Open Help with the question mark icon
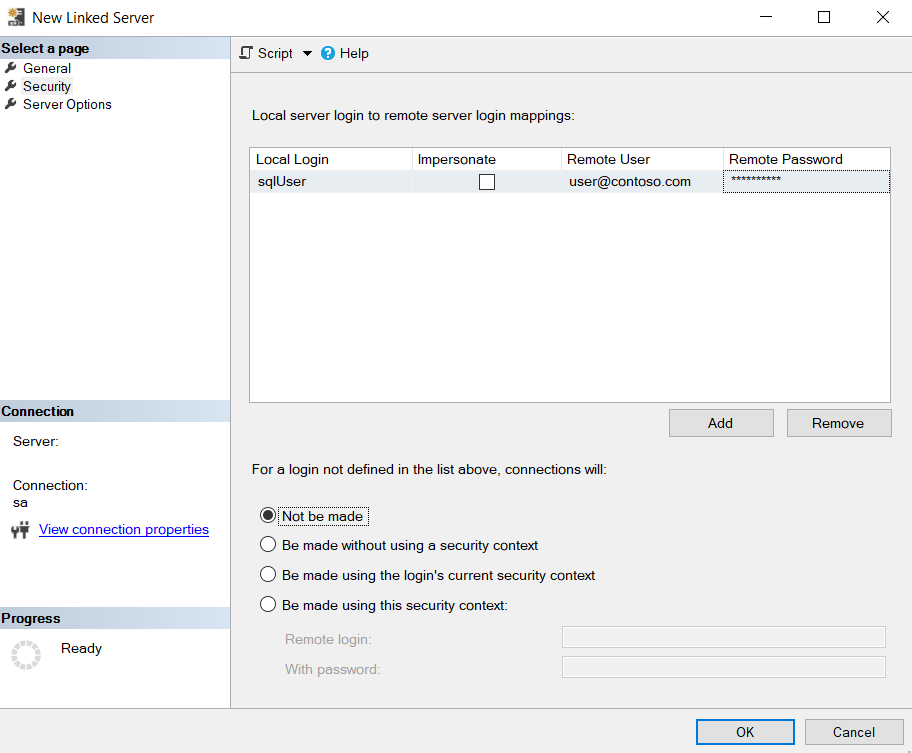 329,53
